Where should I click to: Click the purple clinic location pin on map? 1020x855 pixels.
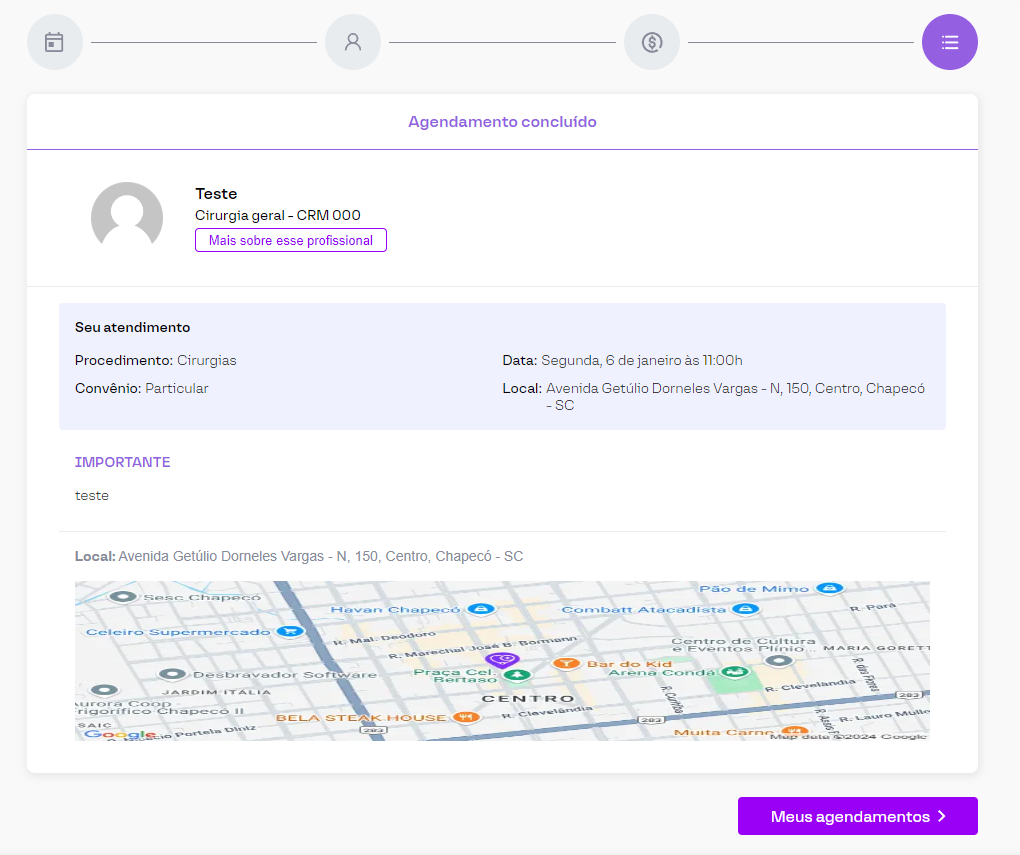coord(503,659)
